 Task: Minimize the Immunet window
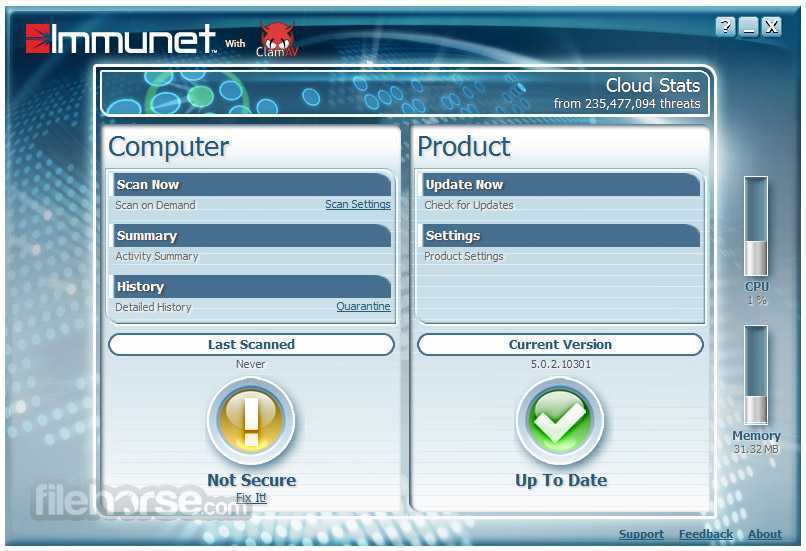coord(749,28)
